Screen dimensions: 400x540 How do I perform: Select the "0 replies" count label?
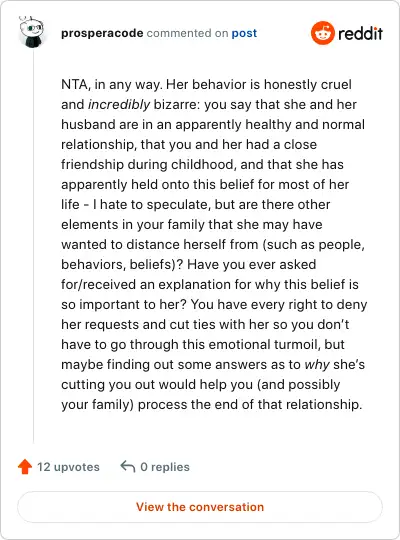tap(165, 467)
